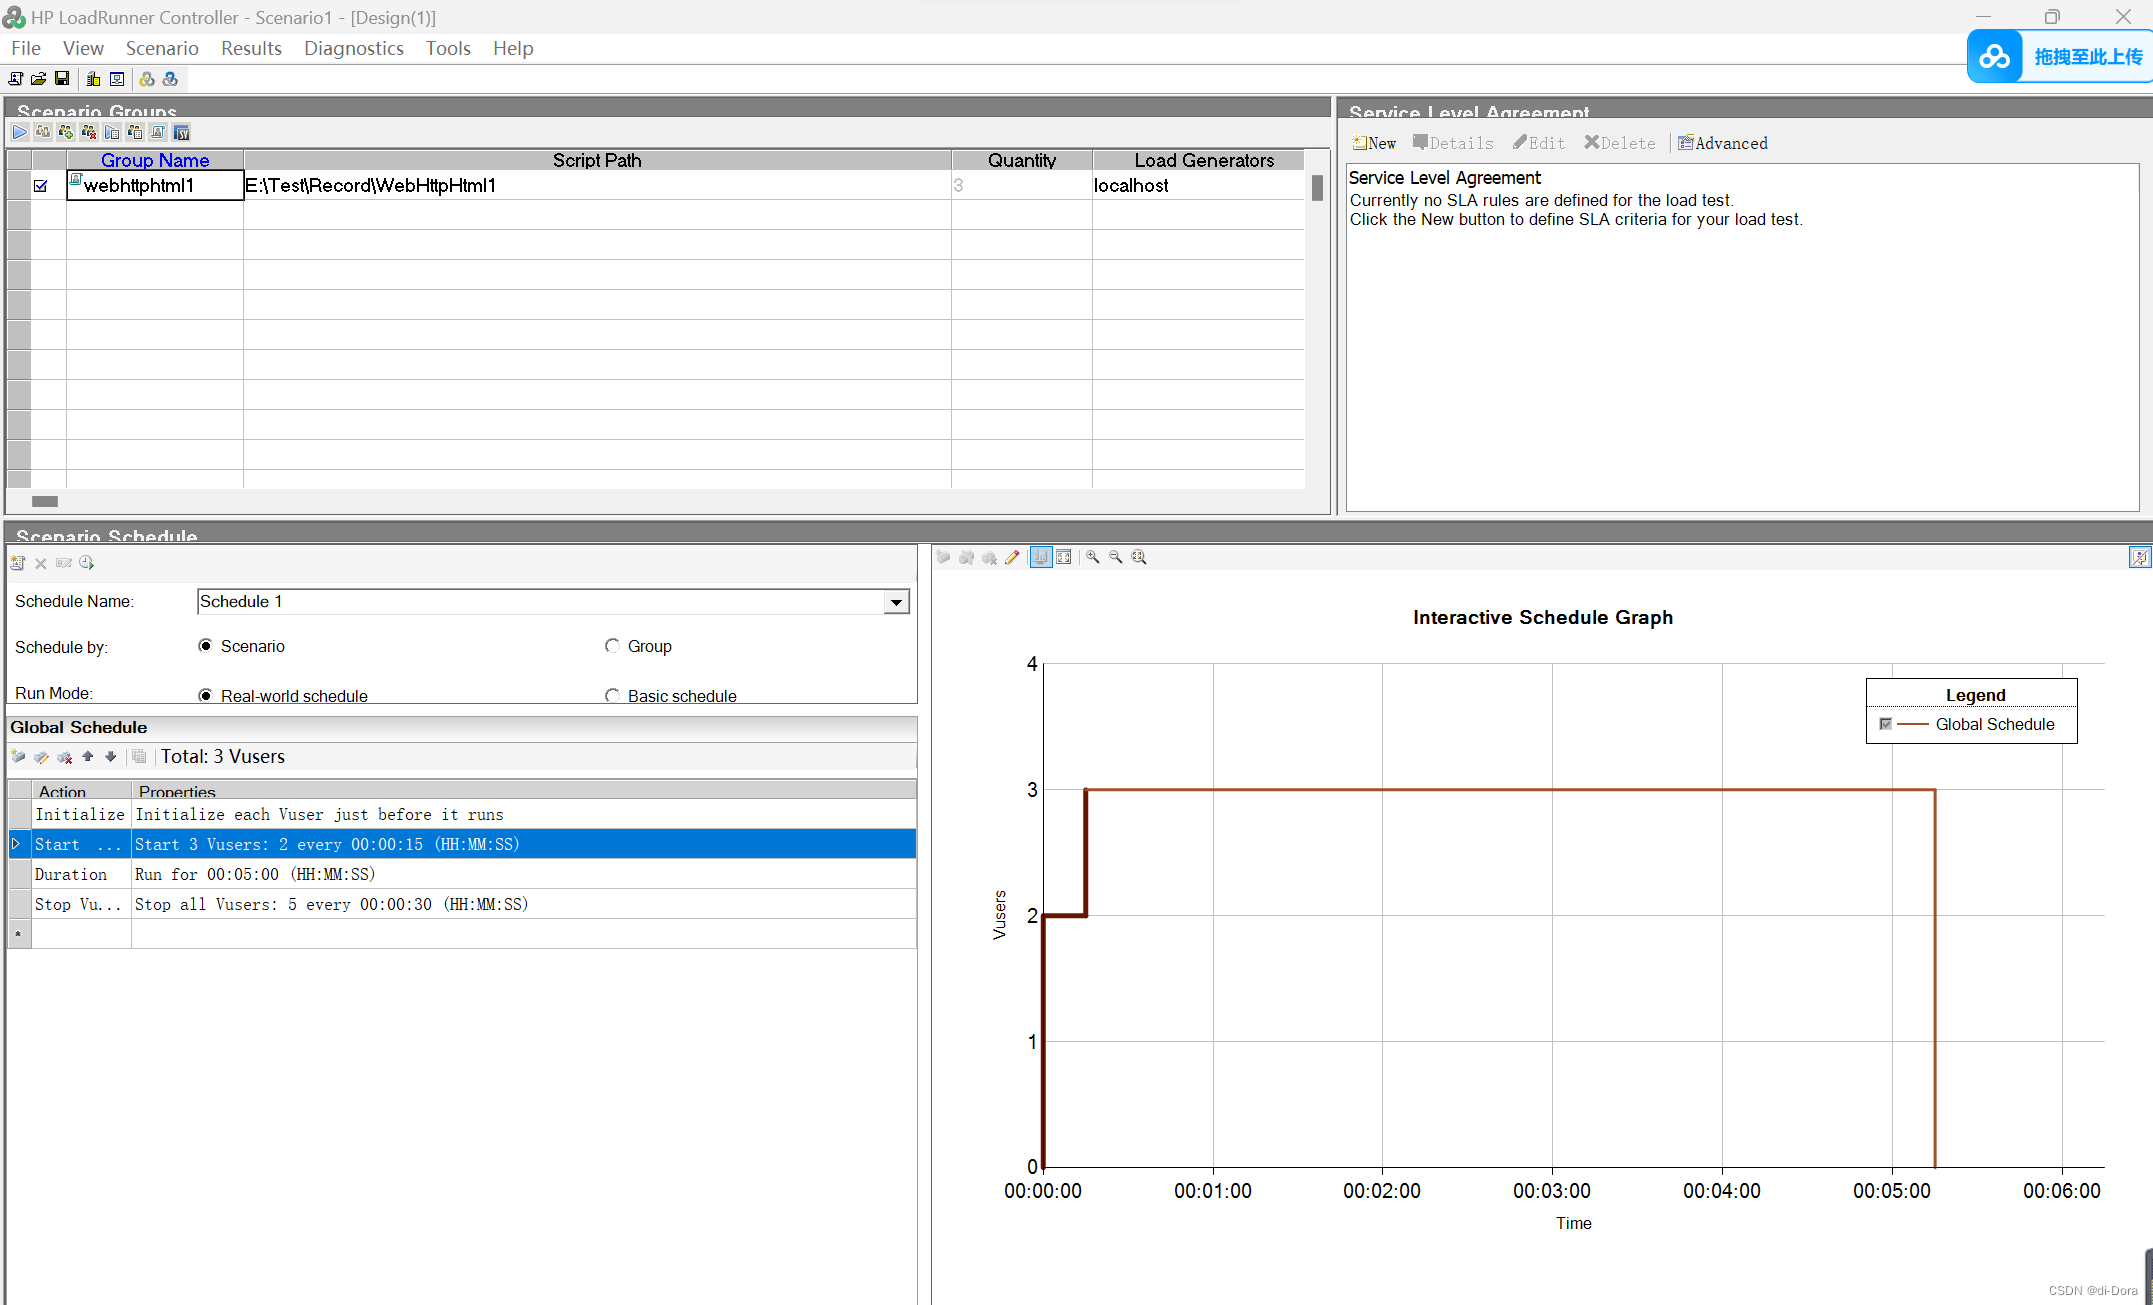
Task: Click Add Action brick icon in Global Schedule
Action: coord(18,757)
